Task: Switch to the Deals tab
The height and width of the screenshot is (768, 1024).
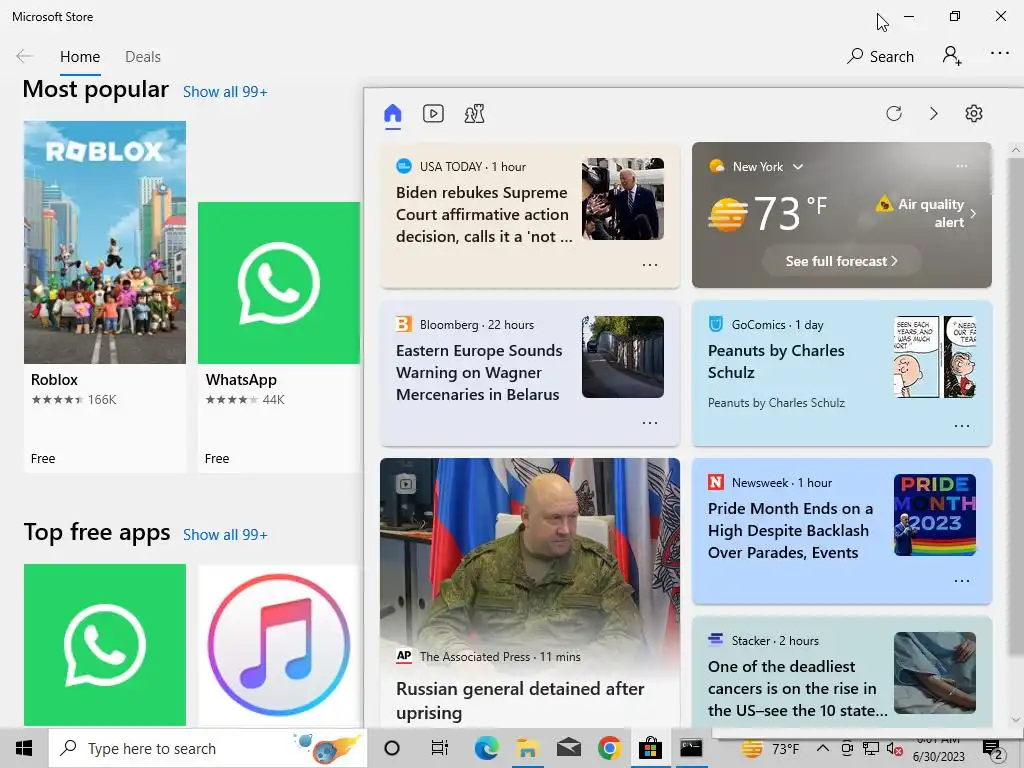Action: [142, 57]
